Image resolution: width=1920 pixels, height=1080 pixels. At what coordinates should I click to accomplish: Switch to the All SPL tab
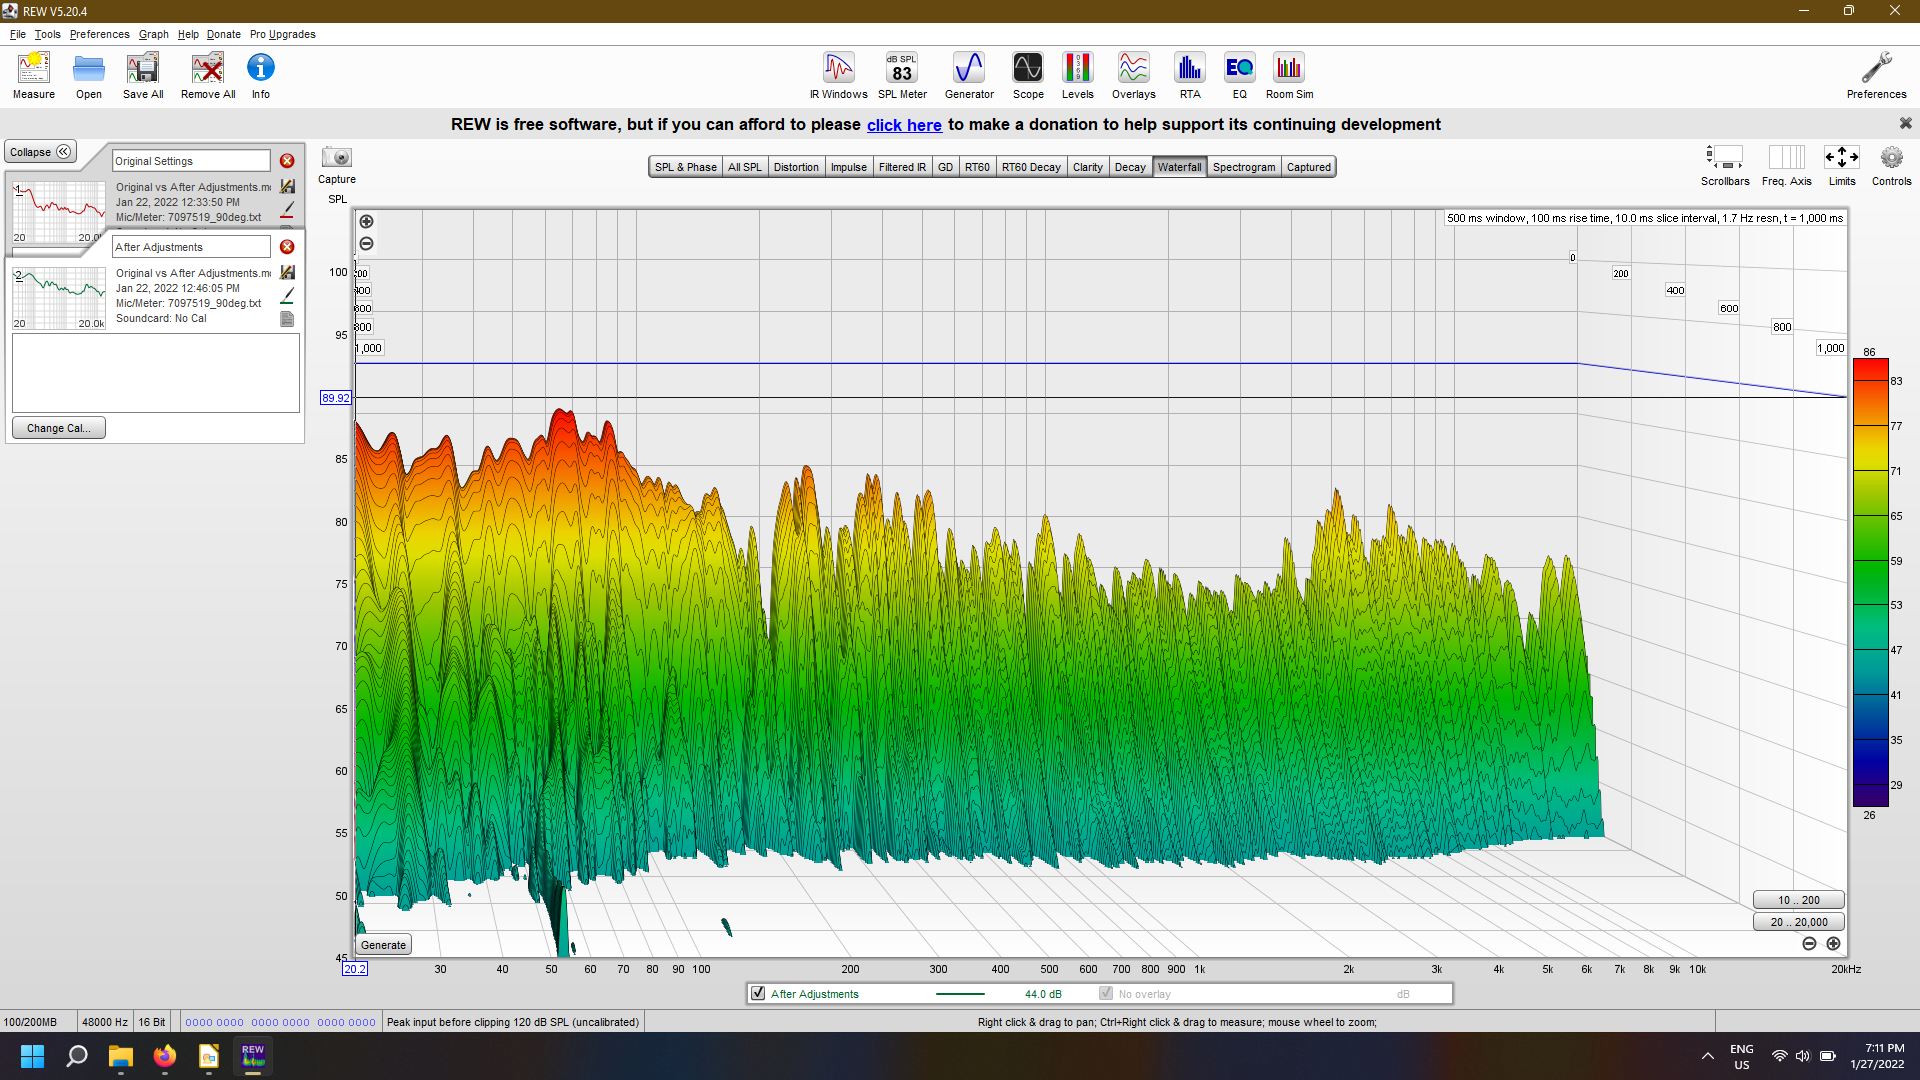[x=745, y=167]
